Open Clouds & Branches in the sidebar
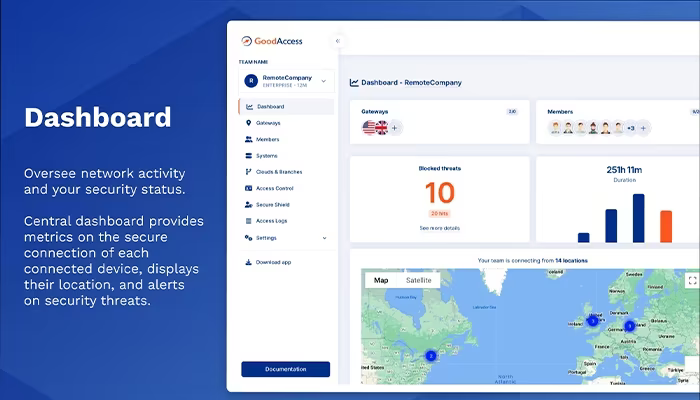This screenshot has width=700, height=400. click(x=279, y=172)
